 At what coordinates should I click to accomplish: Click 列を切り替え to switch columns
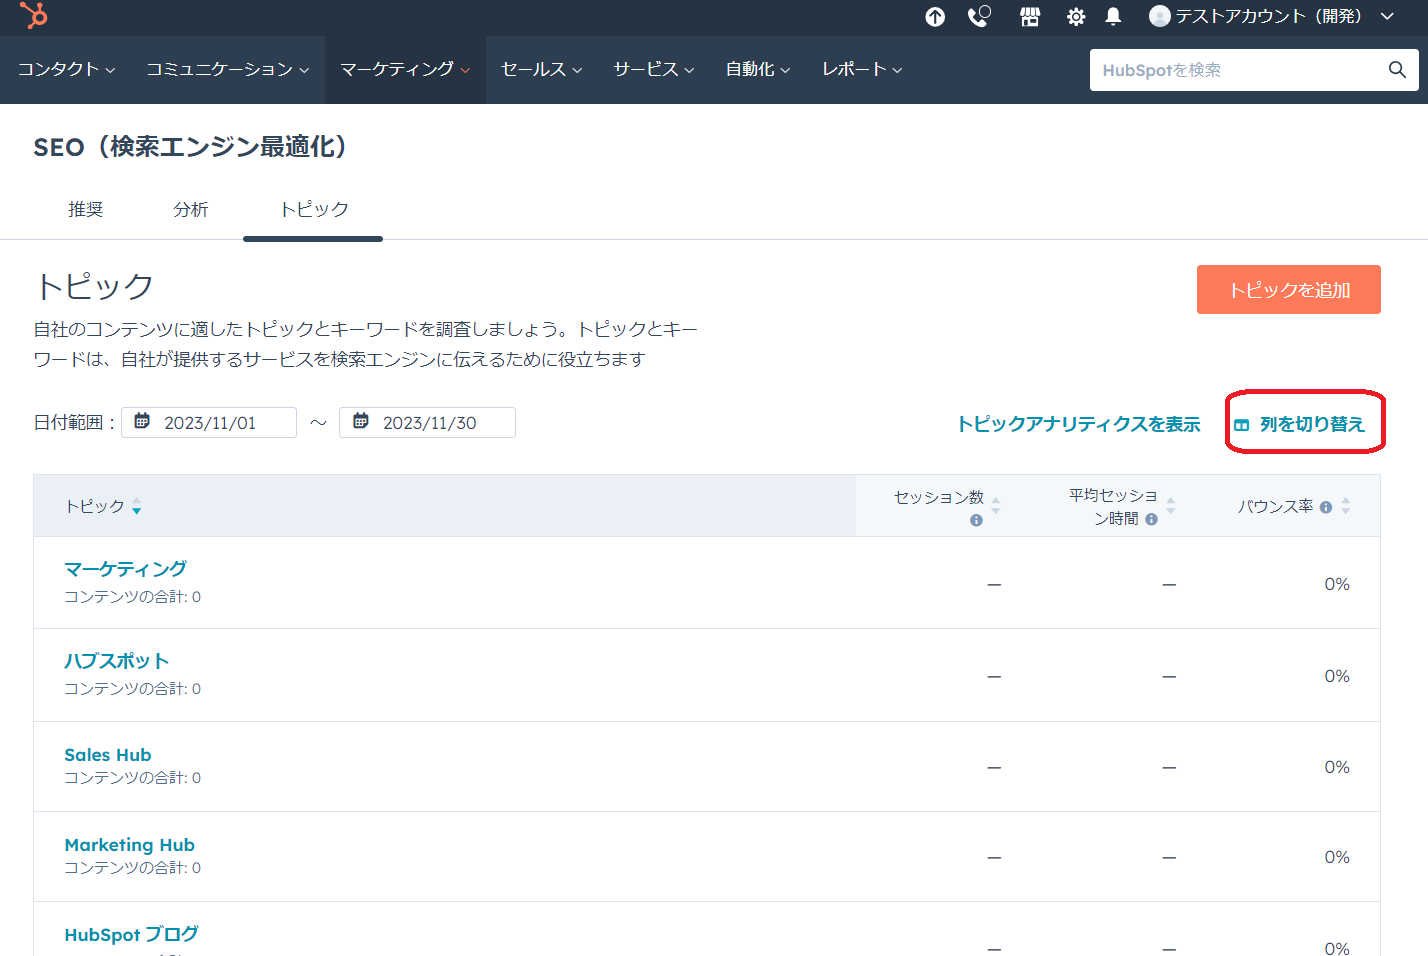point(1299,424)
